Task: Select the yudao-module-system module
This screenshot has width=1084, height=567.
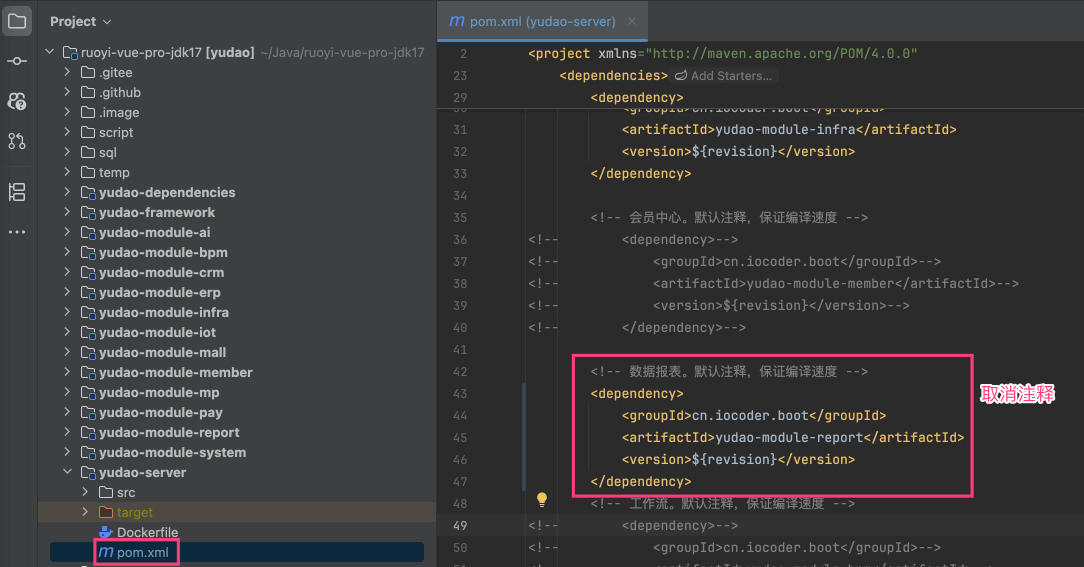Action: pyautogui.click(x=172, y=452)
